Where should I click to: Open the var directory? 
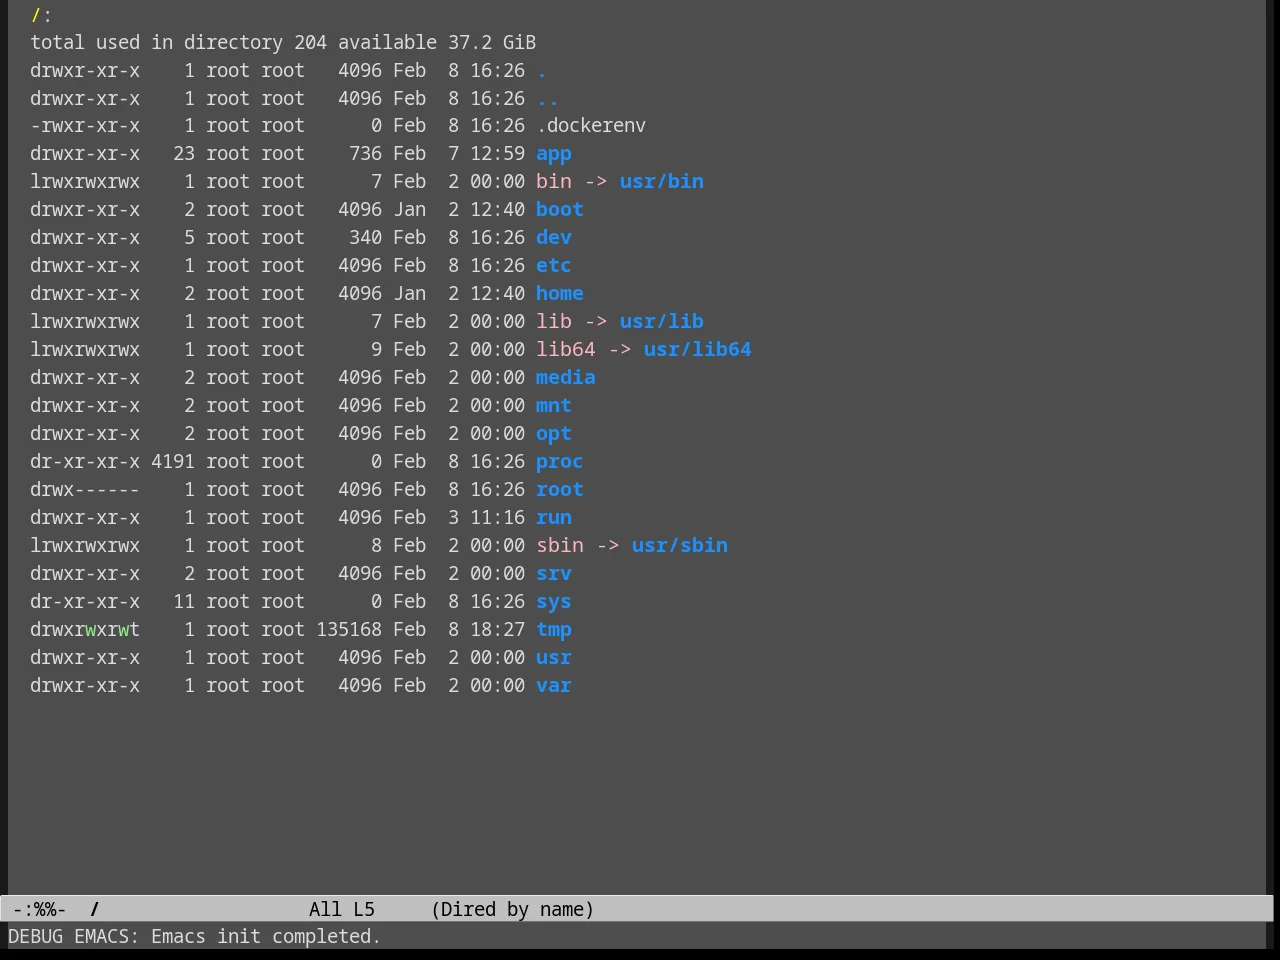(x=553, y=686)
